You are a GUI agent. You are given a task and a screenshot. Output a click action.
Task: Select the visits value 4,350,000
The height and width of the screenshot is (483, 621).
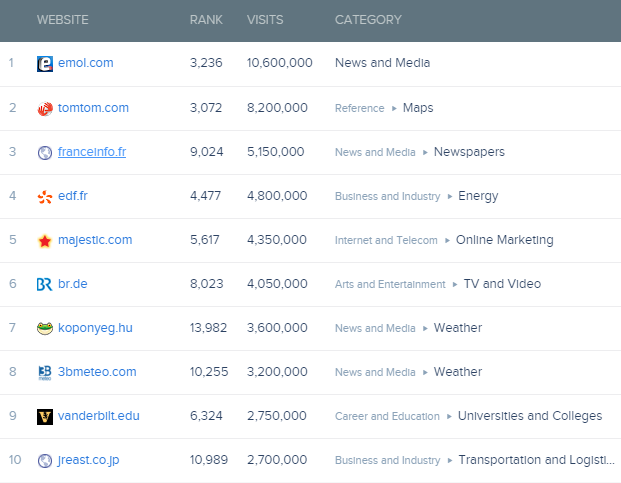coord(277,240)
